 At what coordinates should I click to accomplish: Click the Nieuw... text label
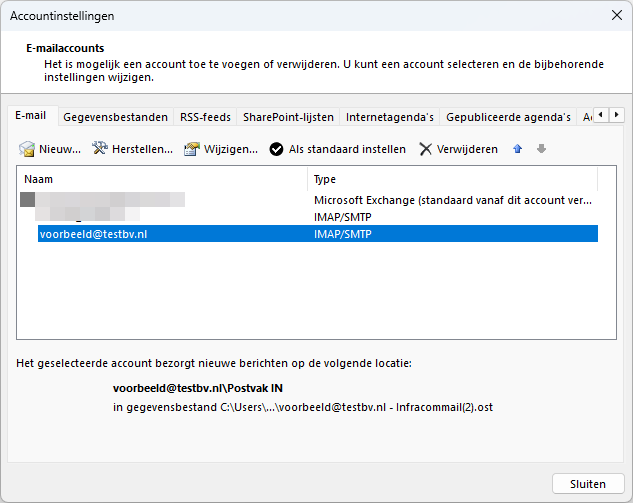(60, 149)
